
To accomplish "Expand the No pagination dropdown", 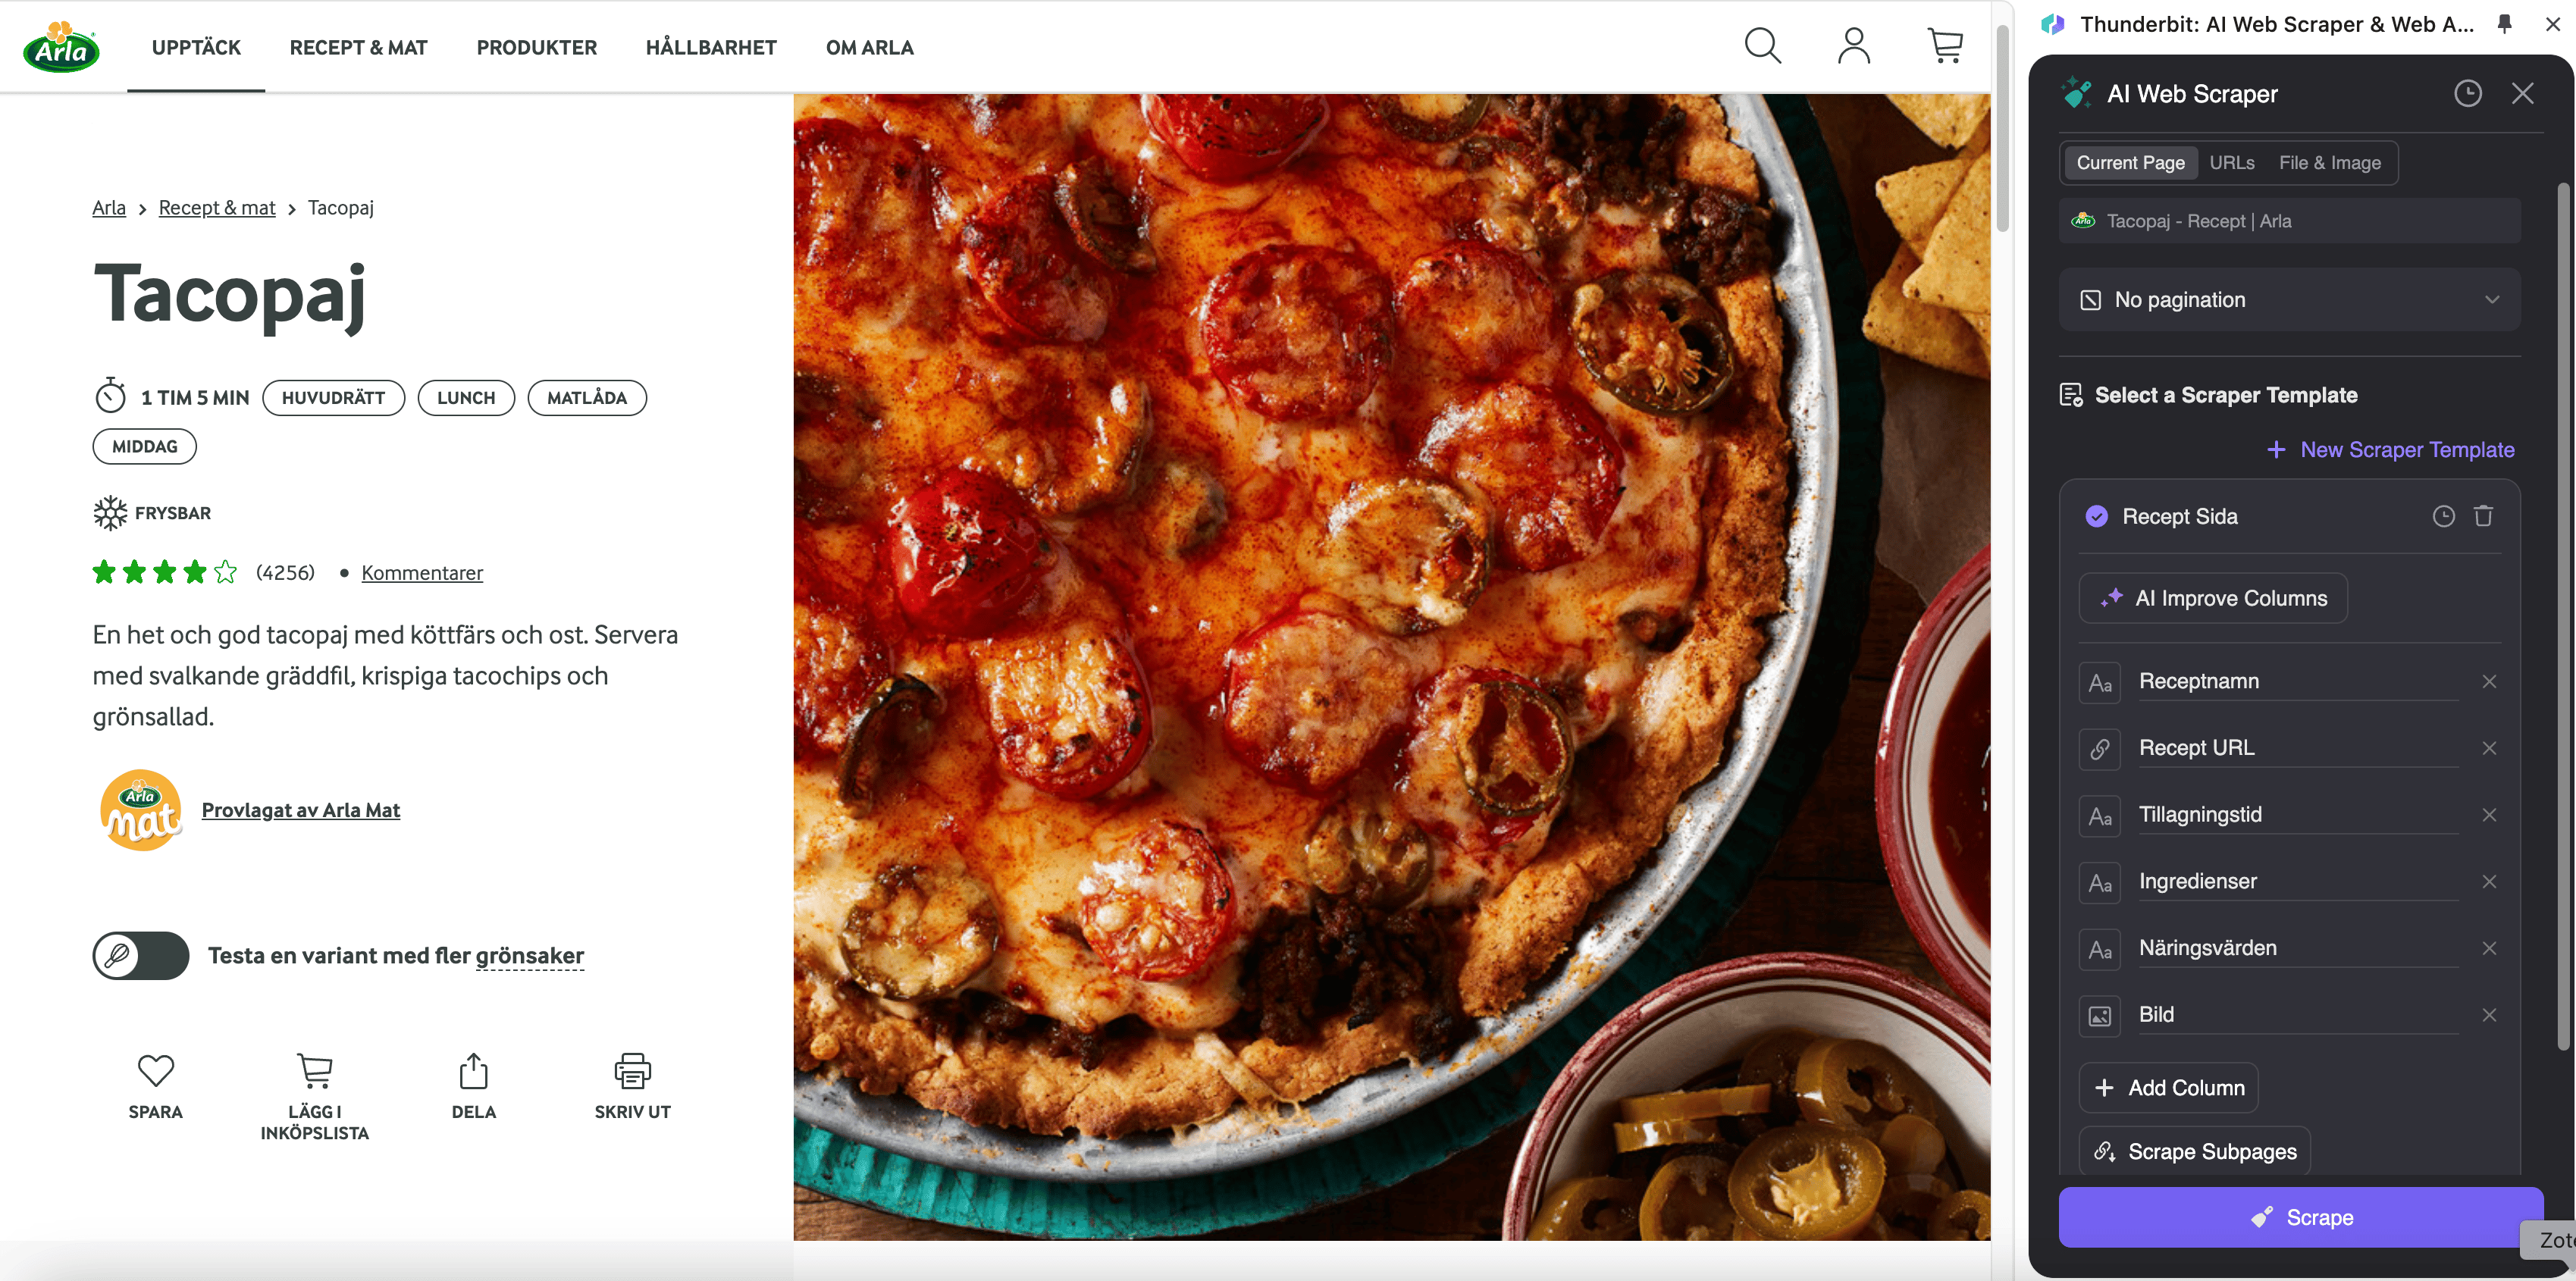I will (x=2289, y=300).
